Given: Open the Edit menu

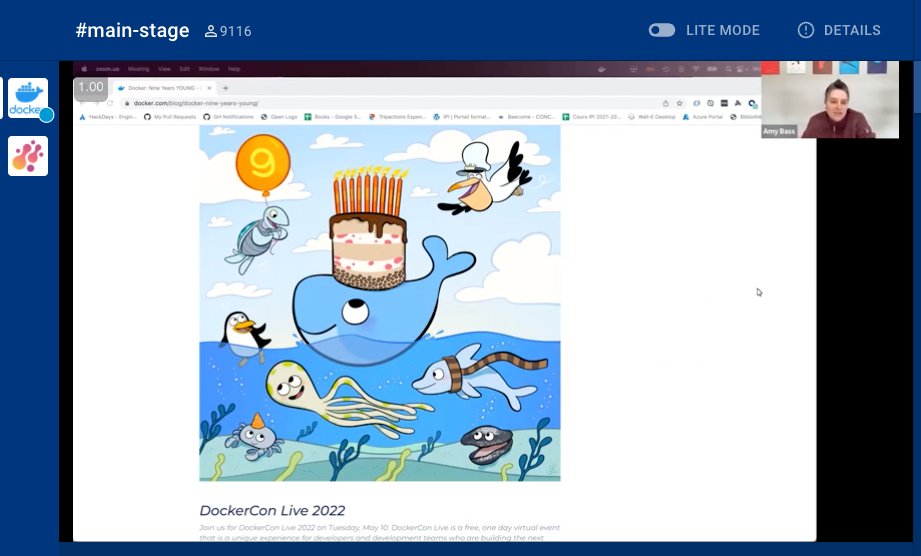Looking at the screenshot, I should (x=184, y=69).
